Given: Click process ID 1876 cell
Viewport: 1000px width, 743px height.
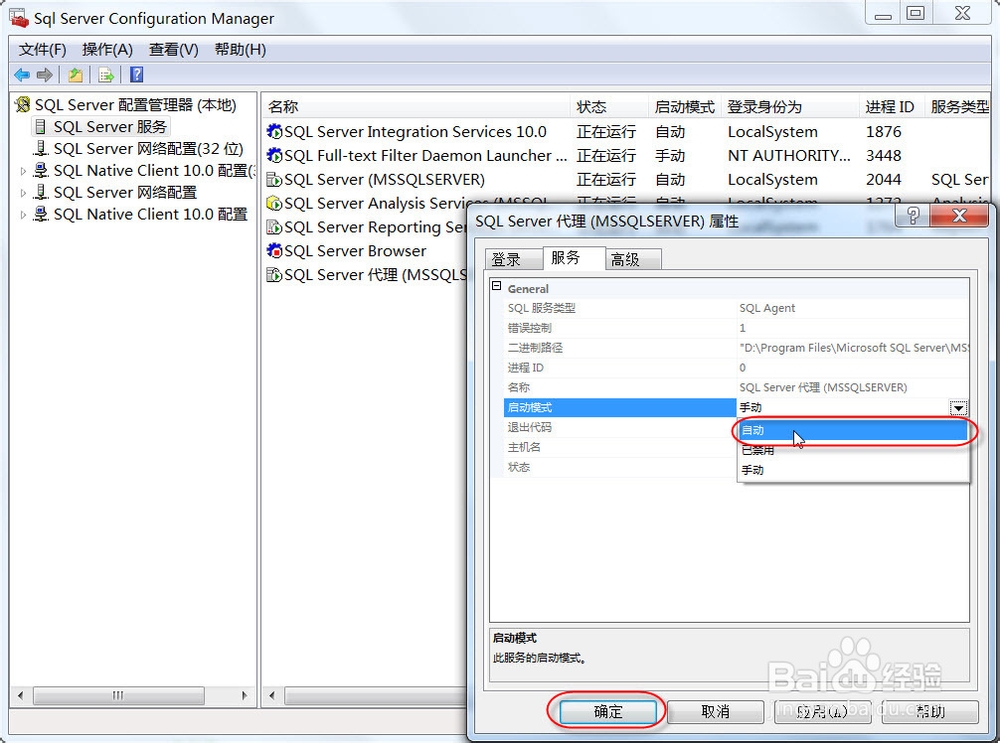Looking at the screenshot, I should click(x=883, y=131).
